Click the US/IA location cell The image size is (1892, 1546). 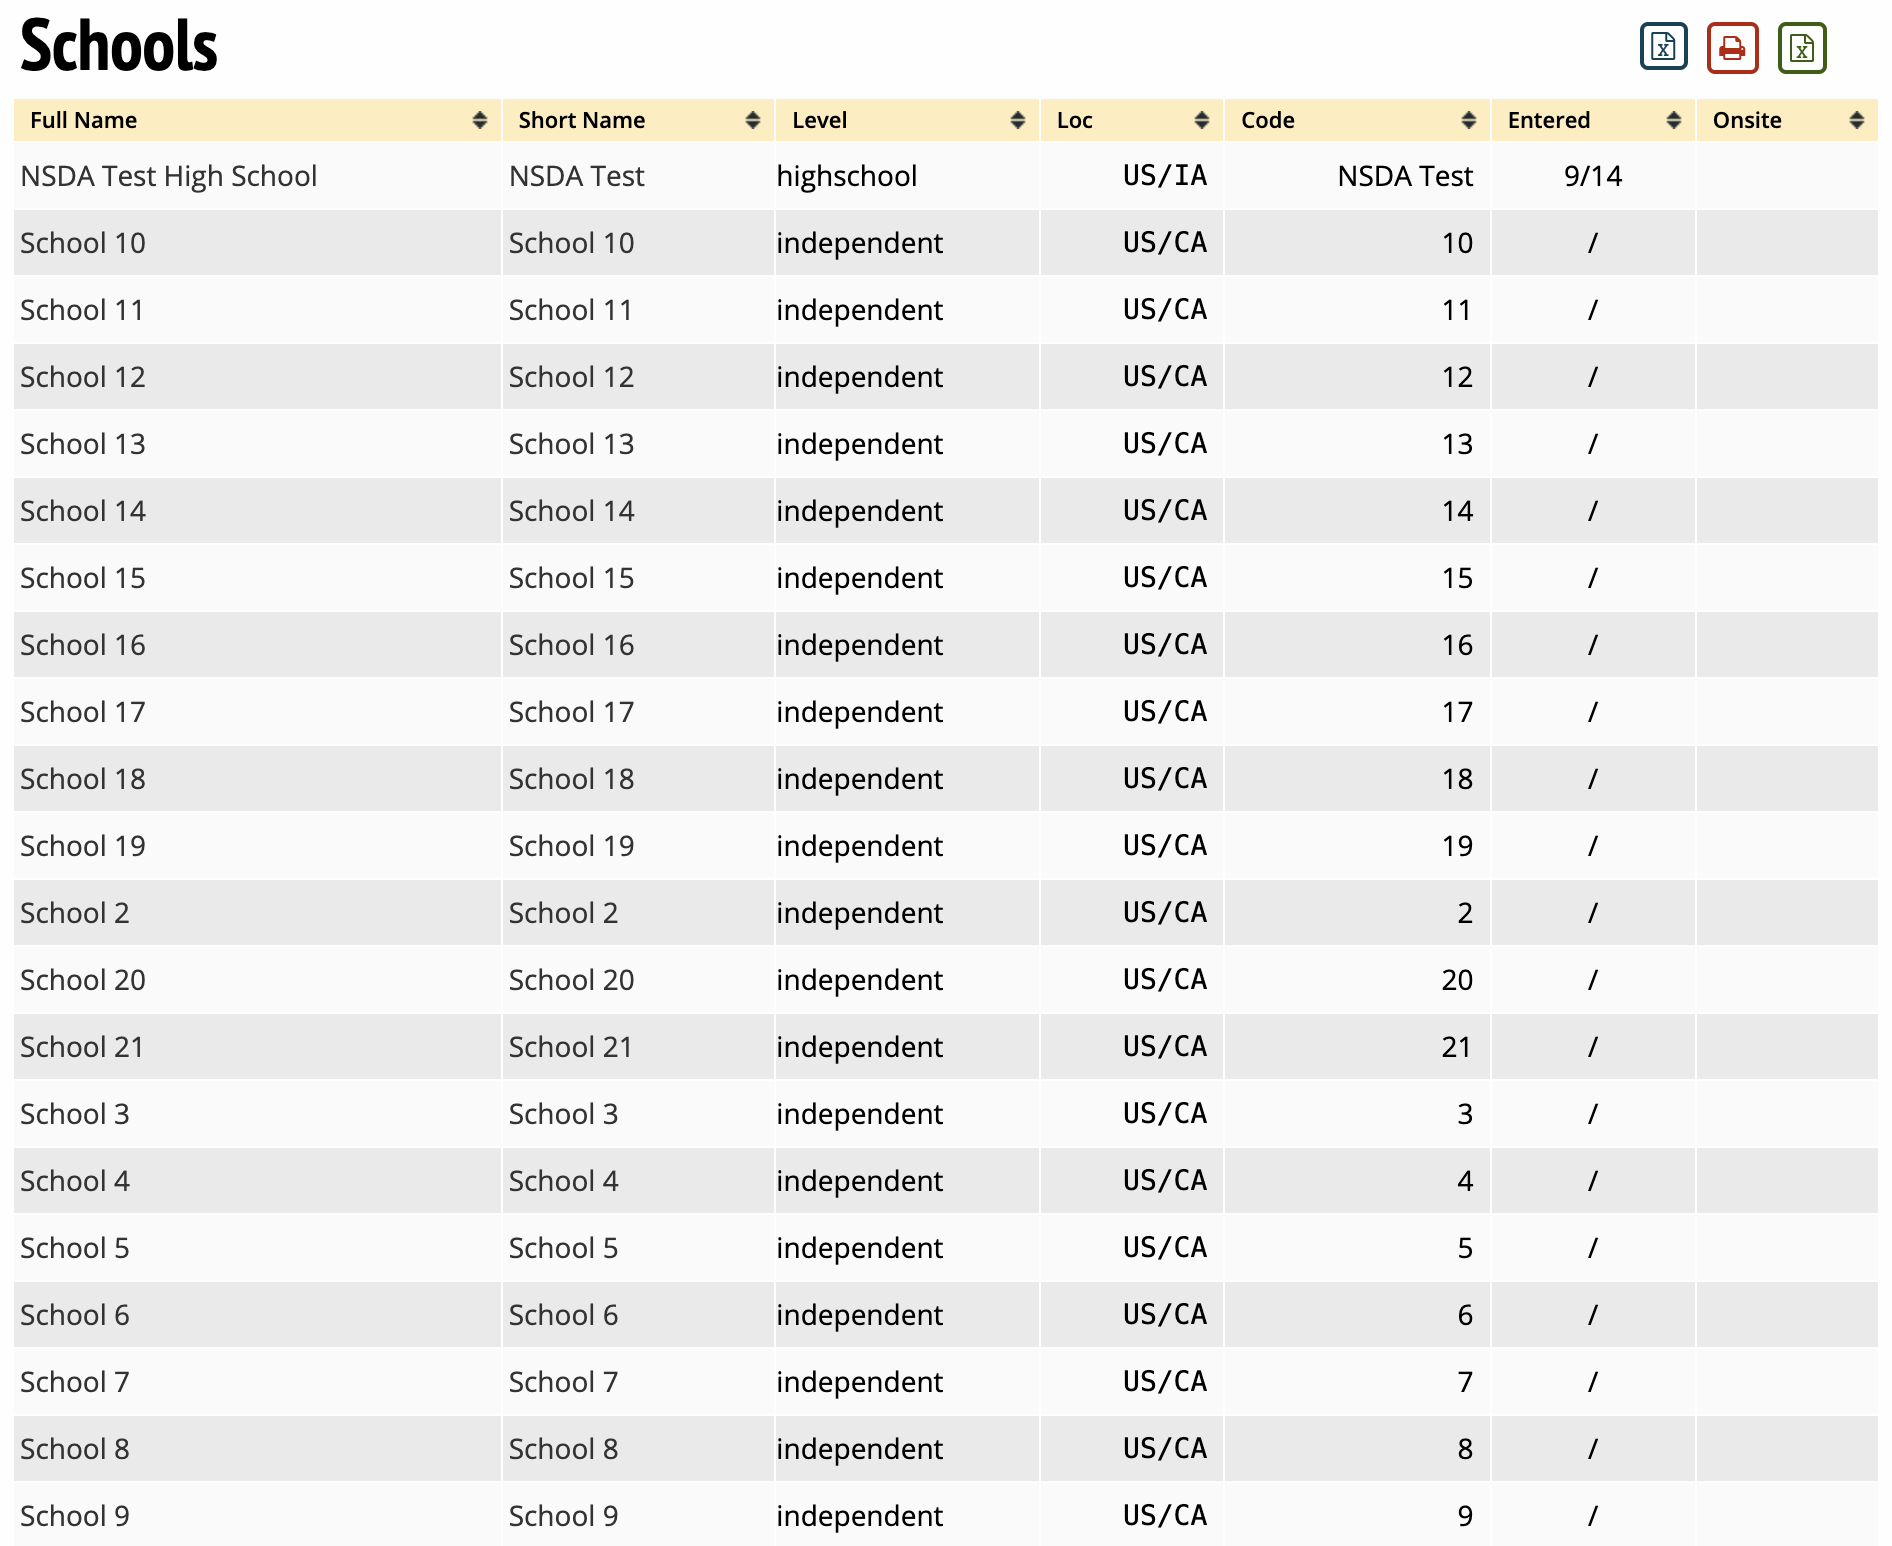[x=1164, y=176]
